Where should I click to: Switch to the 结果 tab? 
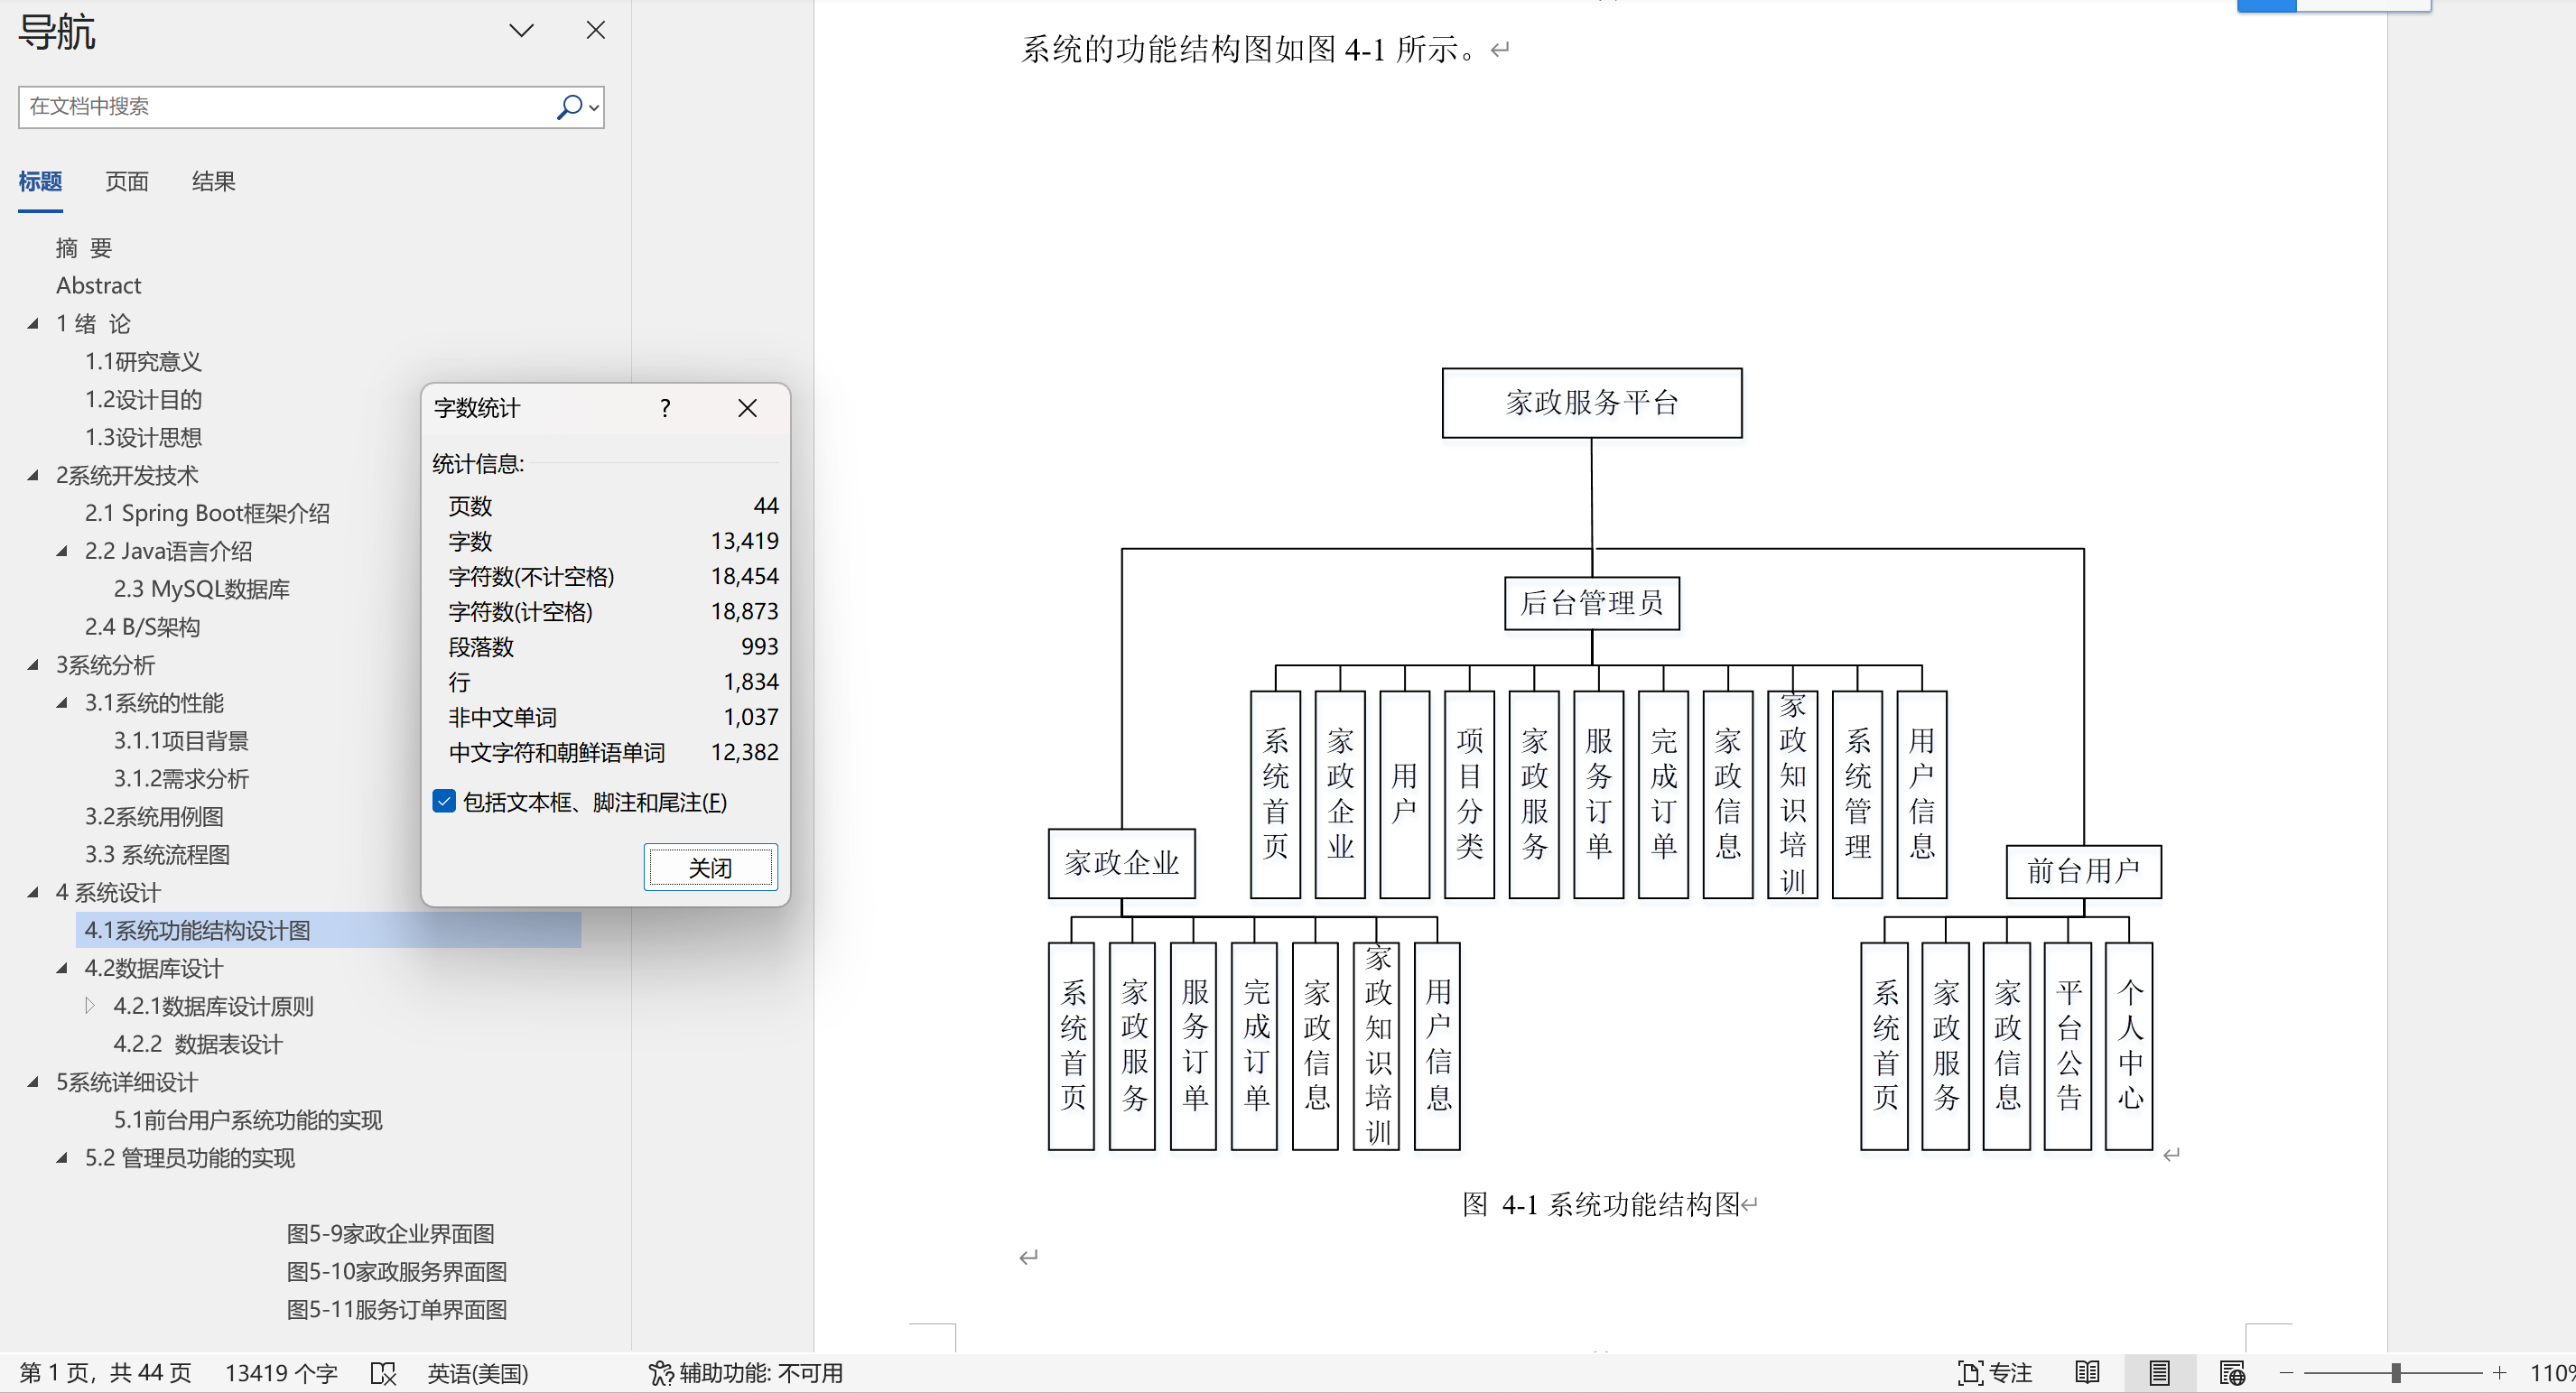(213, 181)
